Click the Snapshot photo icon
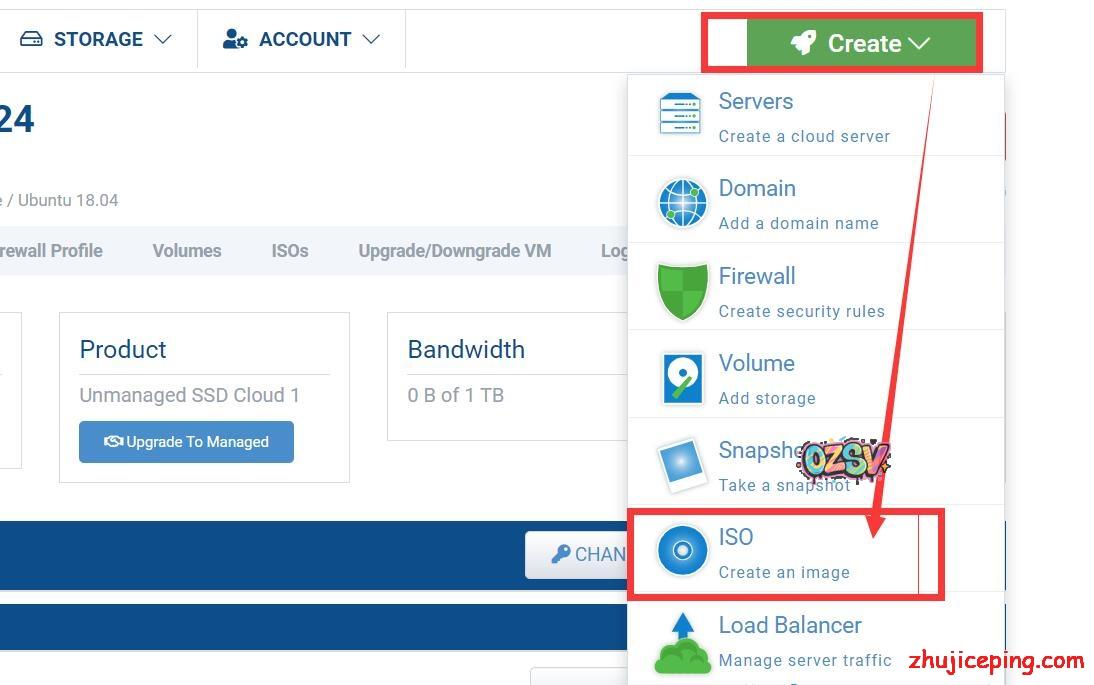The width and height of the screenshot is (1094, 685). click(x=682, y=465)
